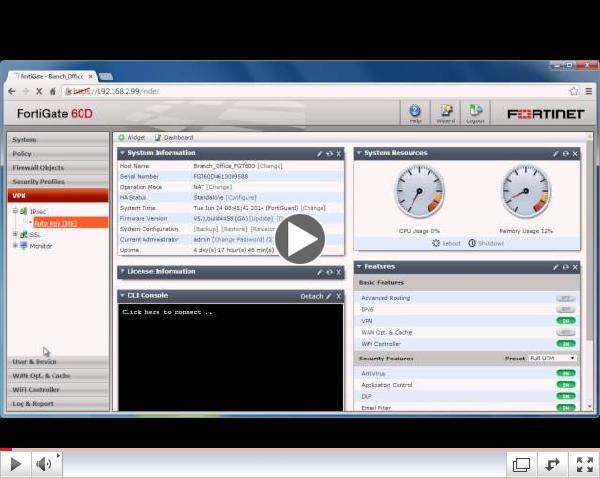Image resolution: width=600 pixels, height=478 pixels.
Task: Open Preset Full UTM dropdown
Action: pos(552,358)
